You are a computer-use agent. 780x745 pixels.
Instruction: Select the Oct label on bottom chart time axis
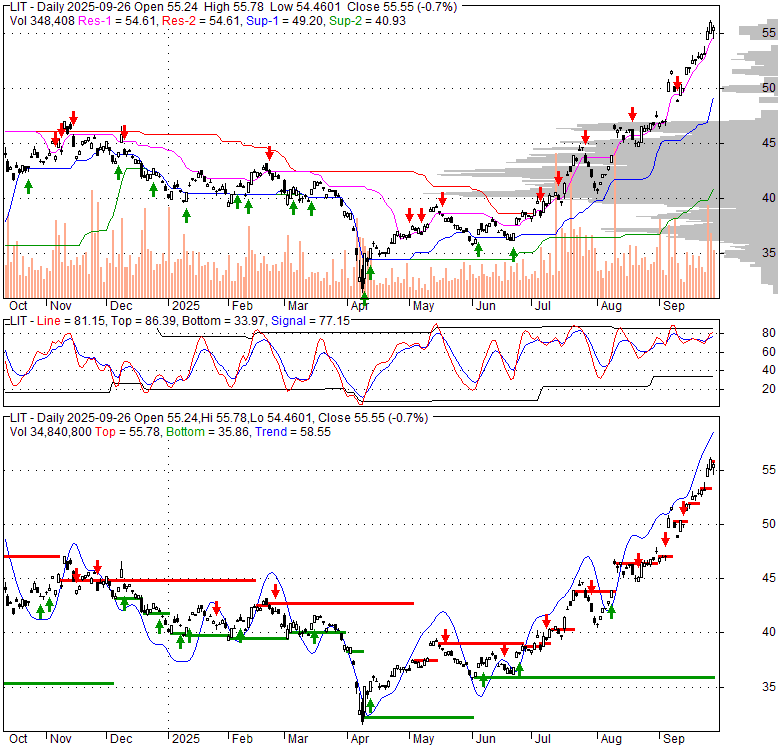click(x=18, y=739)
